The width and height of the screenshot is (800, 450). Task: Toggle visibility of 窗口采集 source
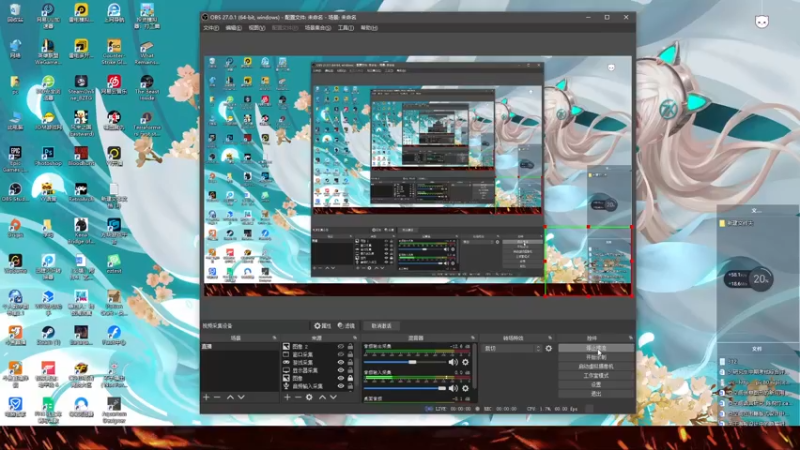[x=341, y=354]
